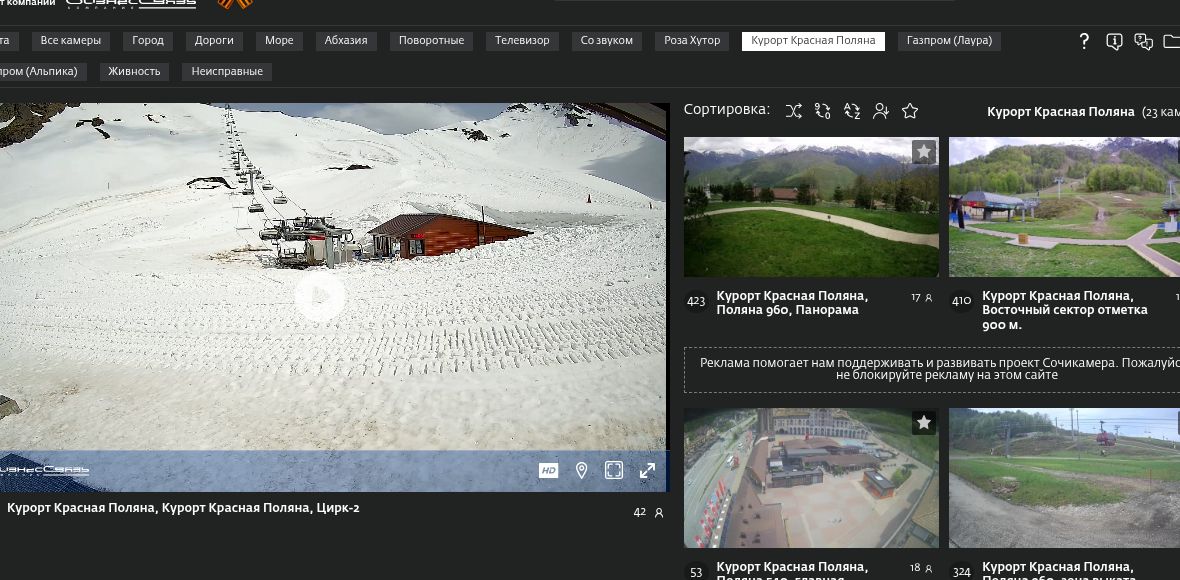This screenshot has height=580, width=1180.
Task: Select the Абхазия category
Action: tap(346, 41)
